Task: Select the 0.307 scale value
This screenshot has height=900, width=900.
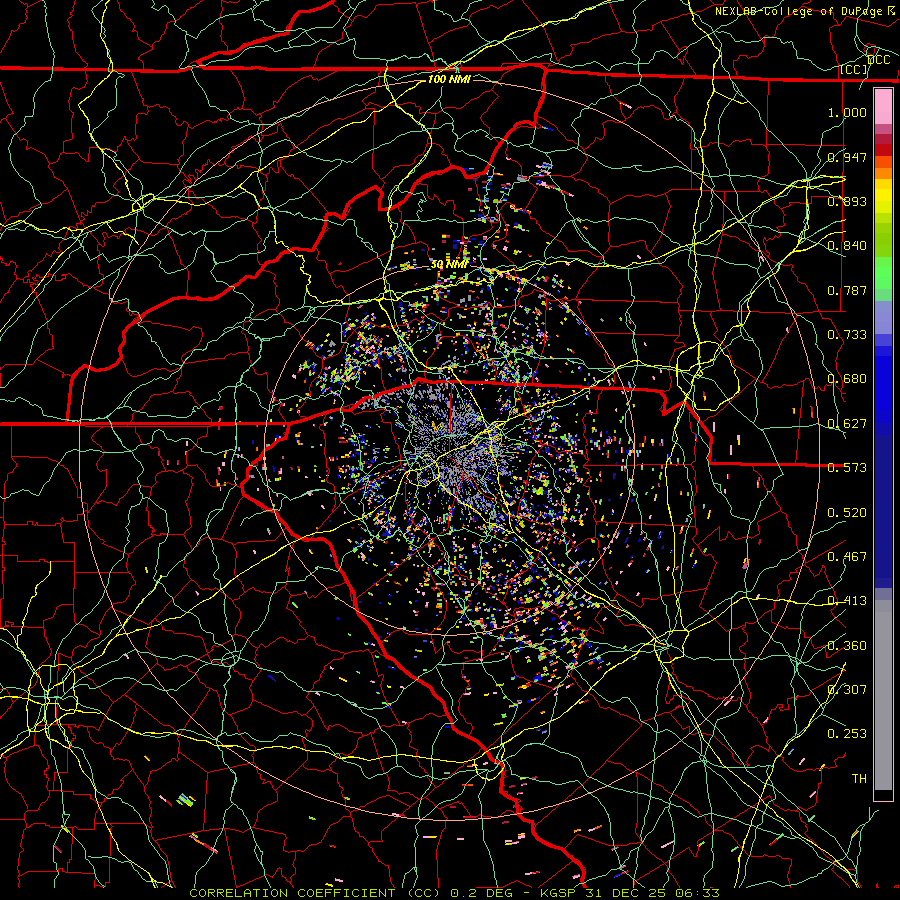Action: [x=847, y=689]
